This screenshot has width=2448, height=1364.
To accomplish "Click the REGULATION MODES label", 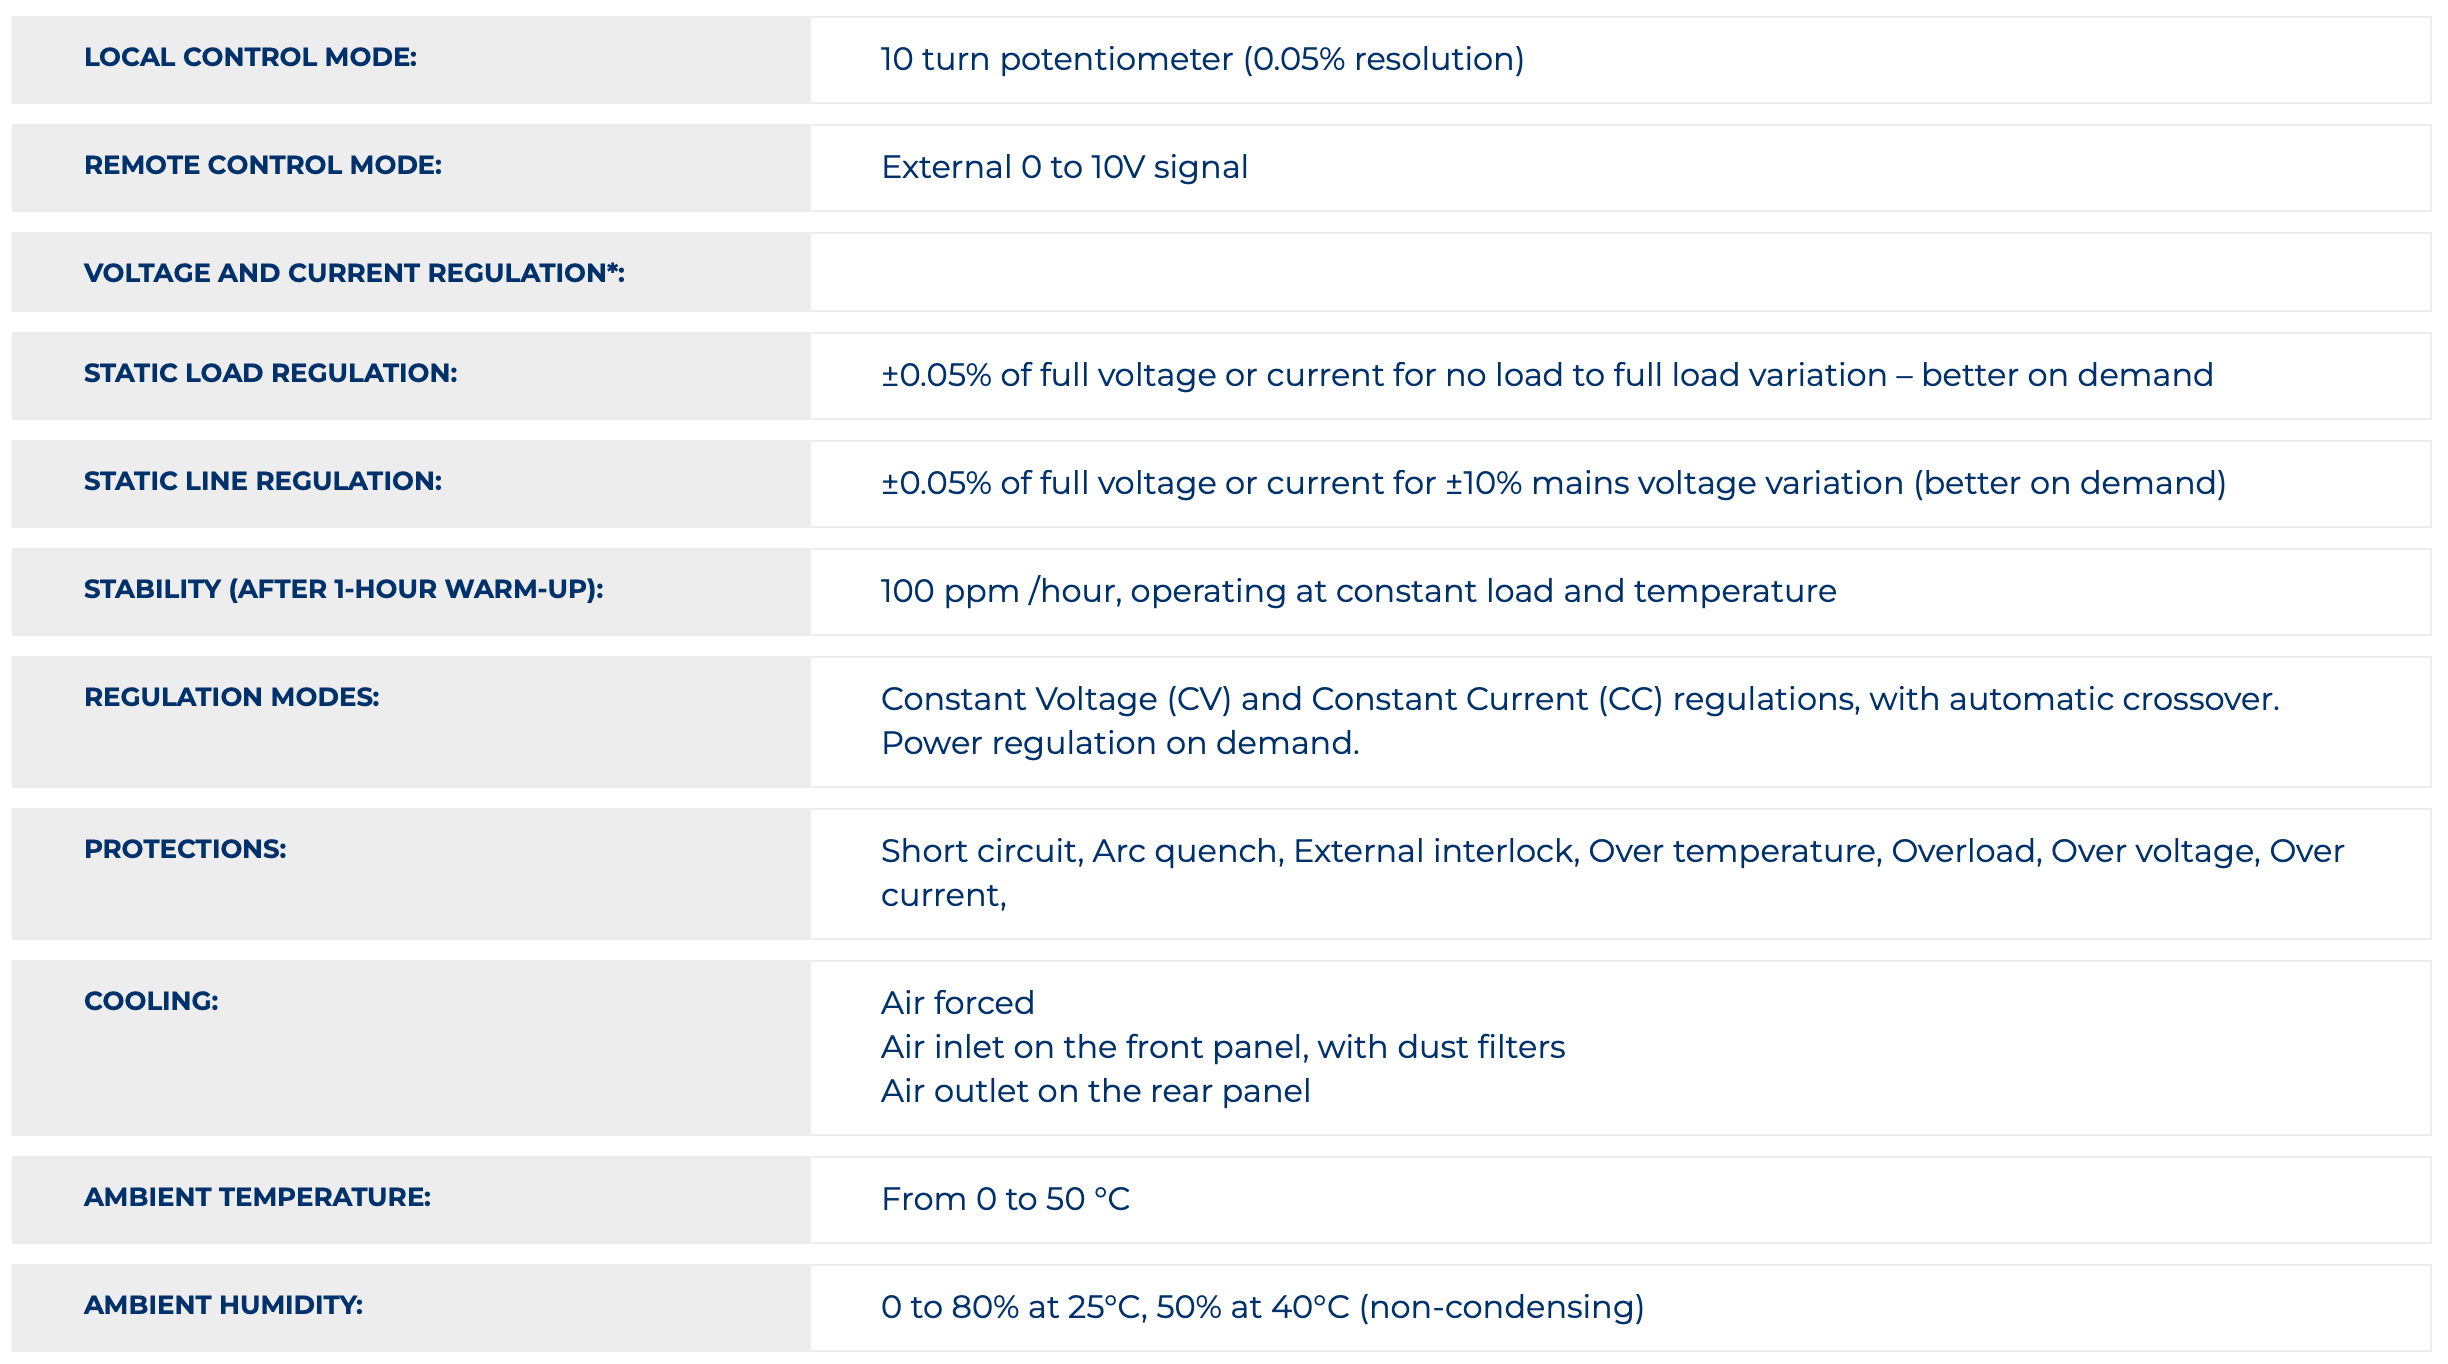I will click(x=232, y=698).
